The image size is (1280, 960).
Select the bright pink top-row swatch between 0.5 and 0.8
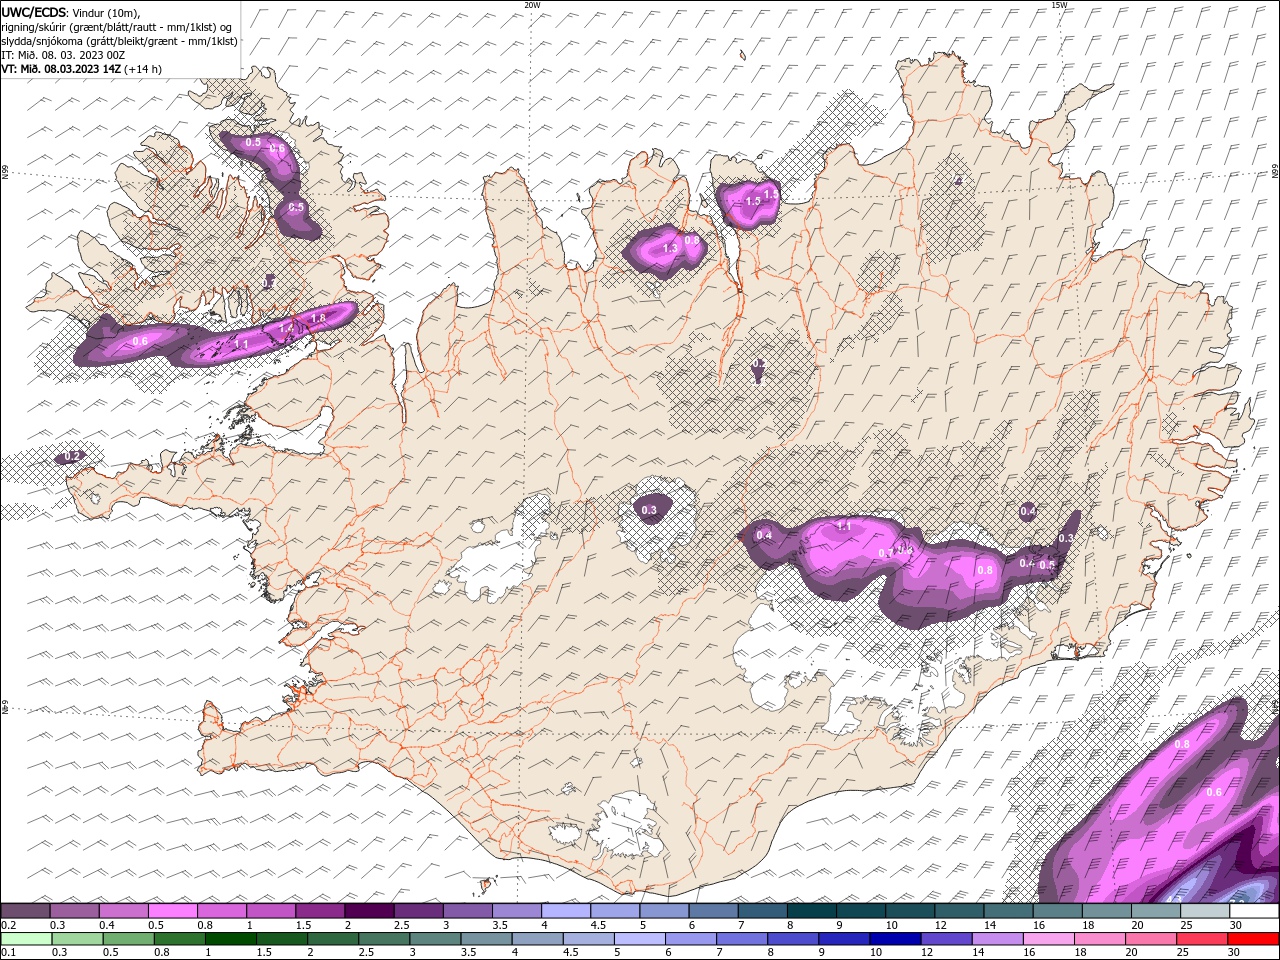(172, 911)
